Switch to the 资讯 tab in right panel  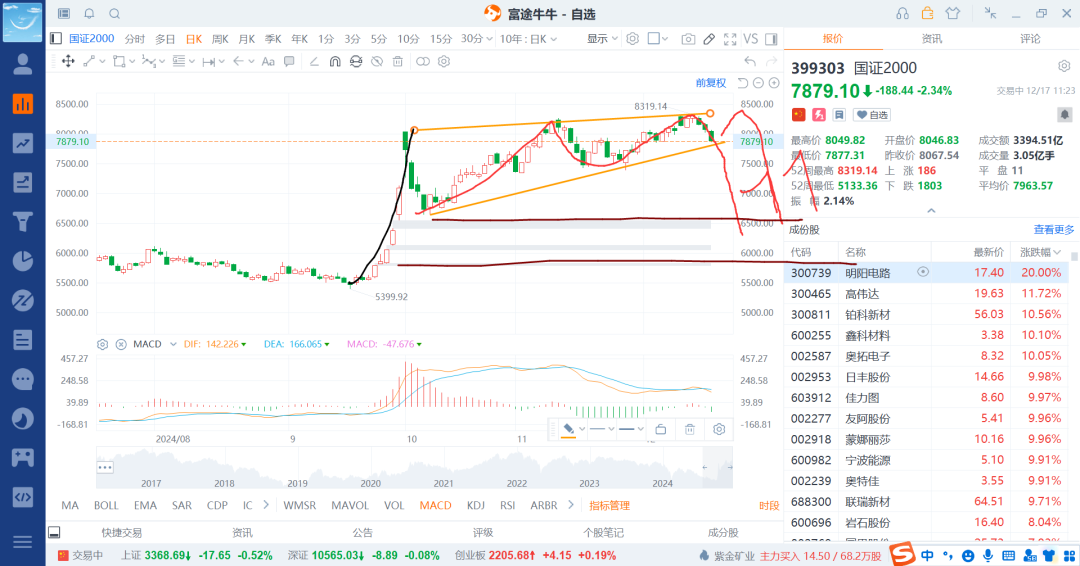click(932, 39)
